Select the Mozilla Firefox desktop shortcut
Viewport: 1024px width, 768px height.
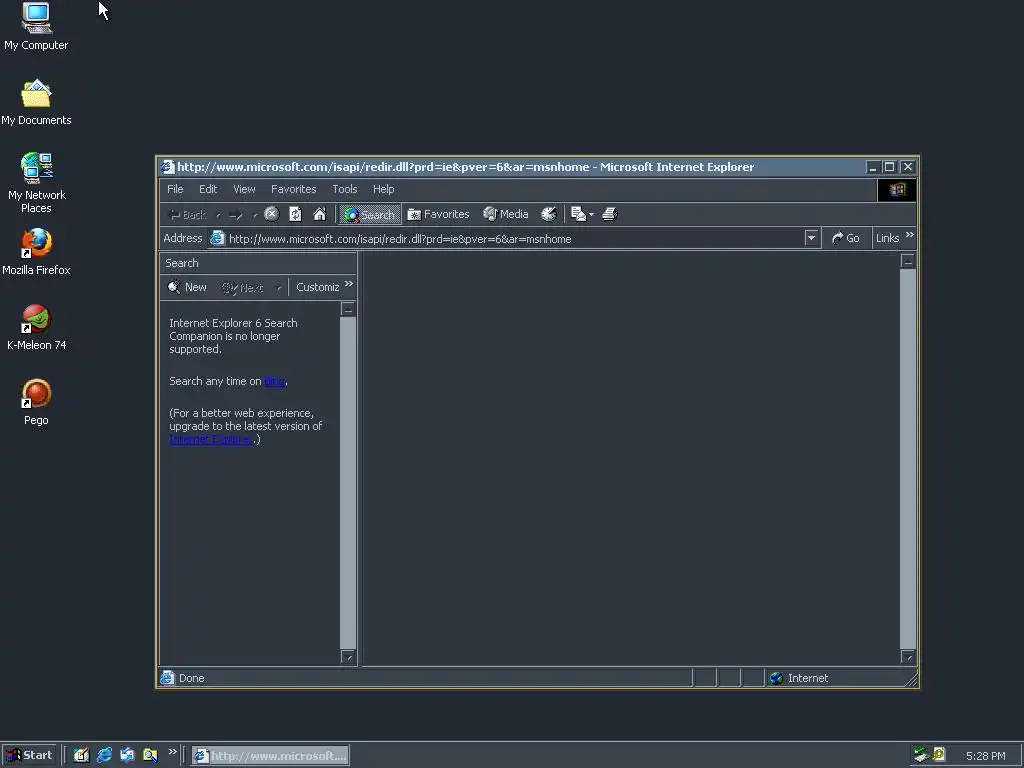point(36,252)
